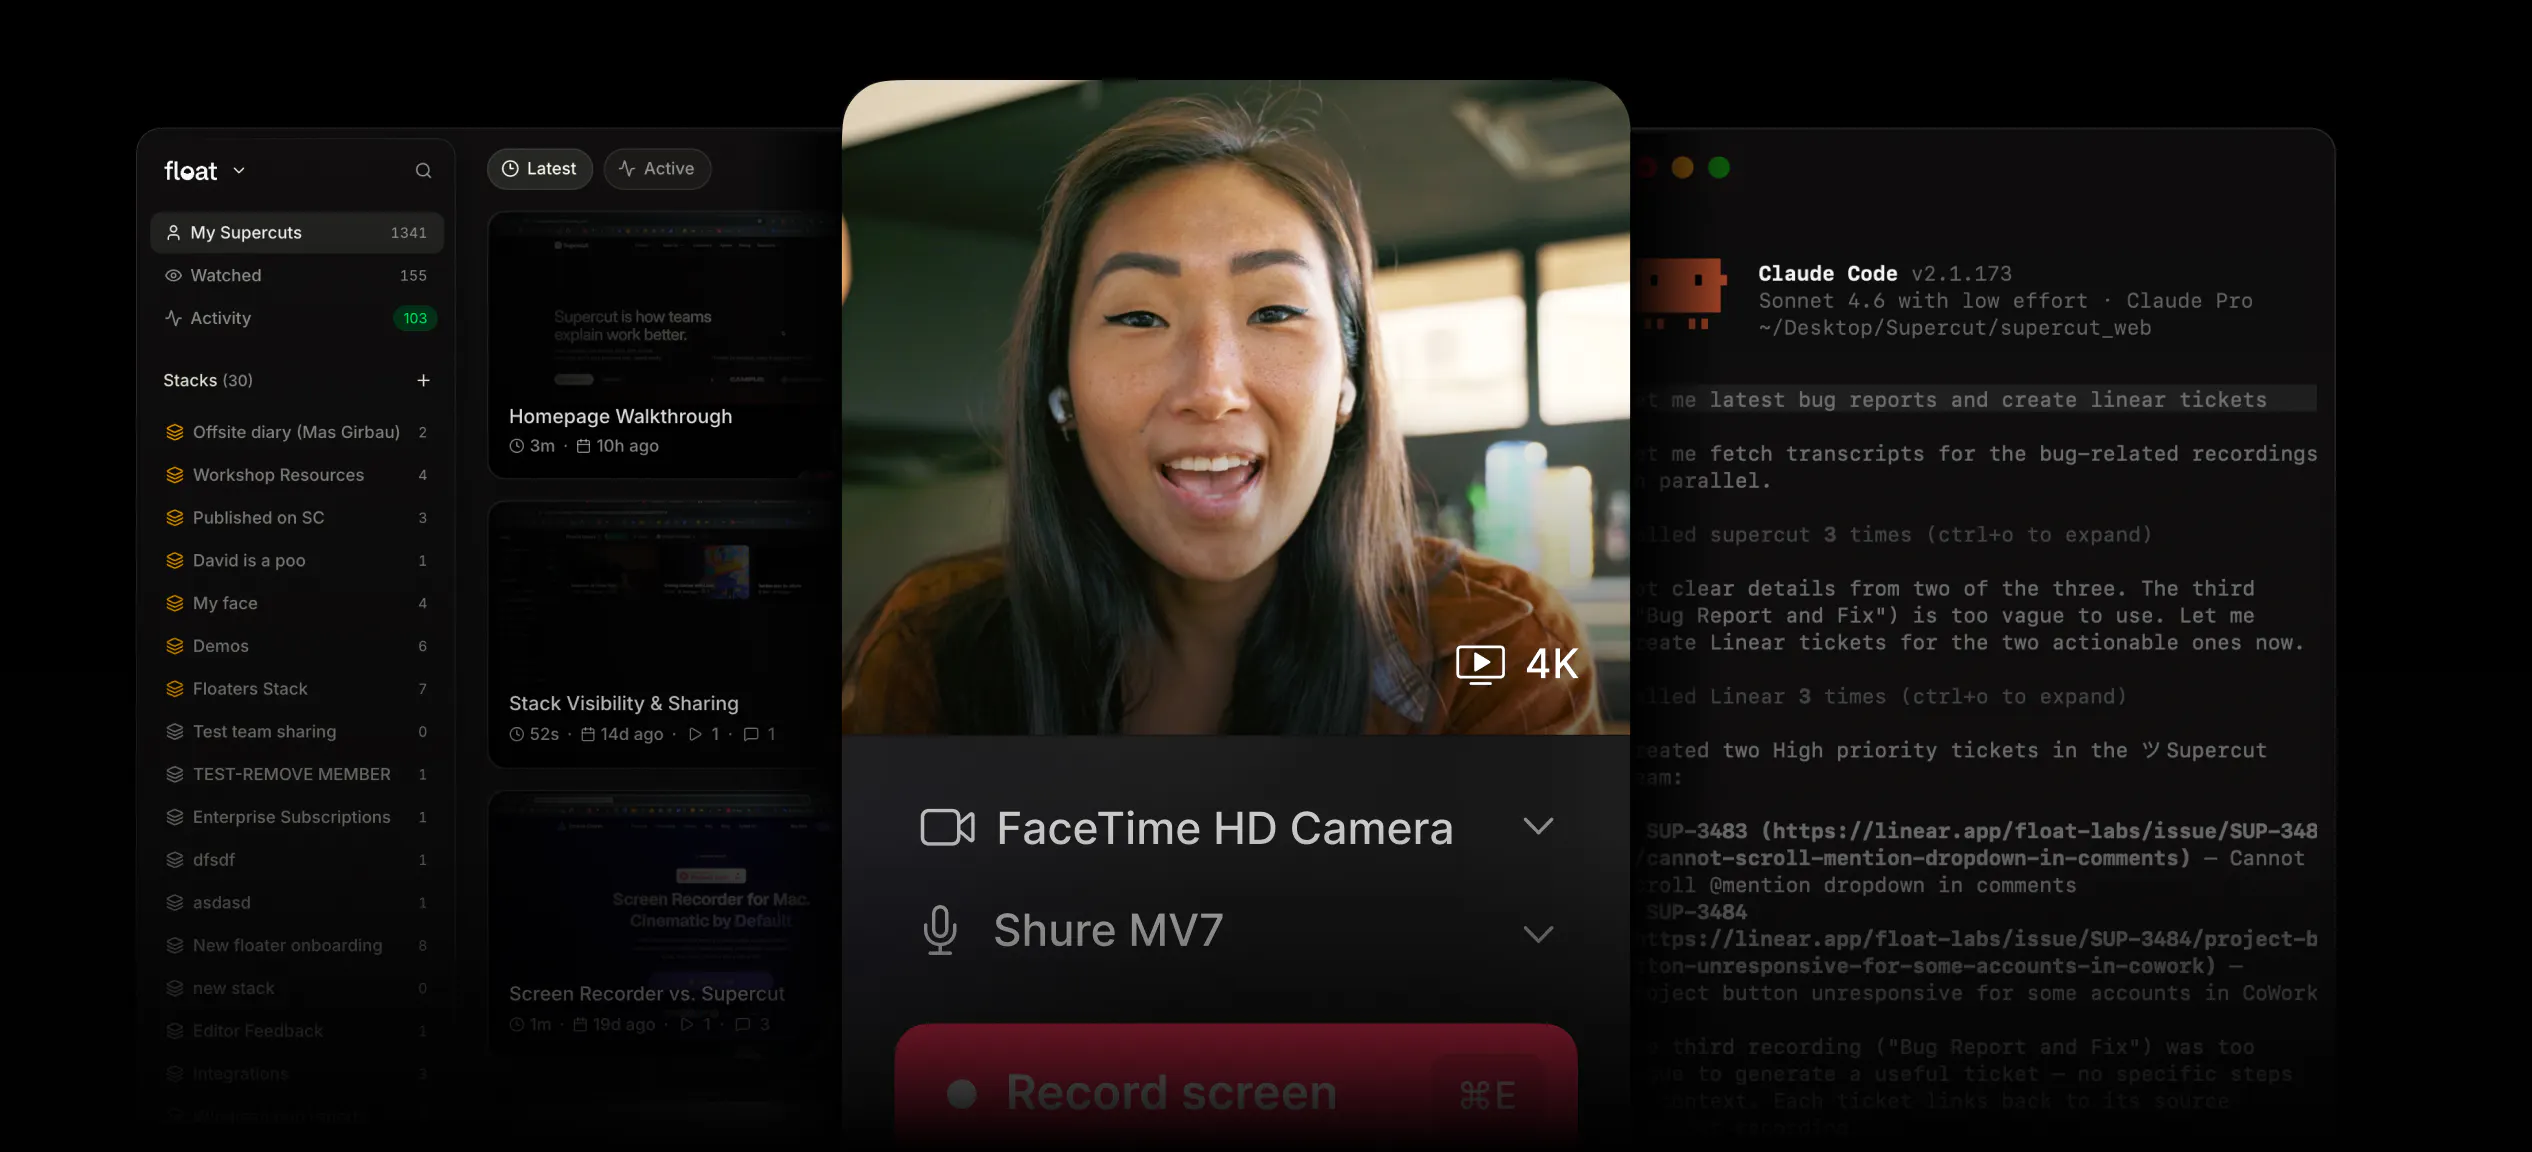Open the Shure MV7 microphone dropdown
The image size is (2532, 1152).
(x=1236, y=931)
